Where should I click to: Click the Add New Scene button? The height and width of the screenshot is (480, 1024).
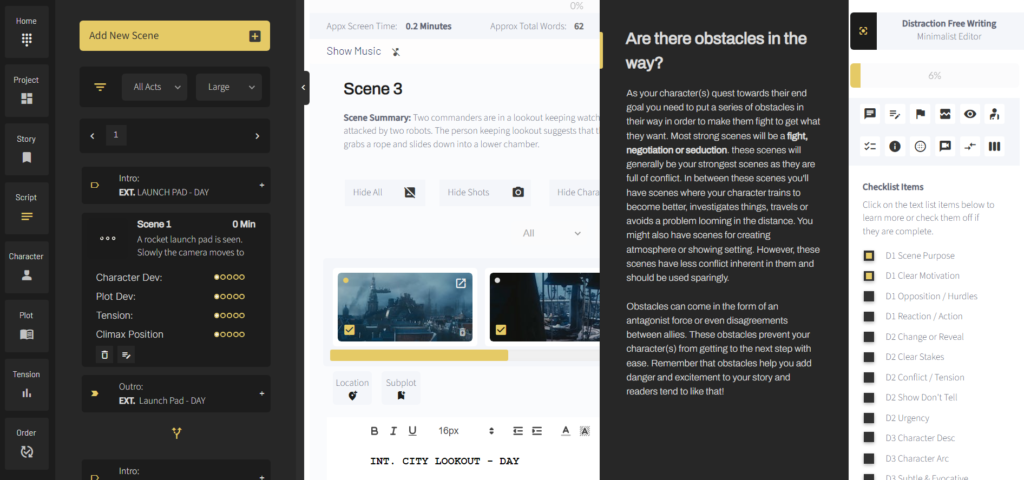click(175, 36)
